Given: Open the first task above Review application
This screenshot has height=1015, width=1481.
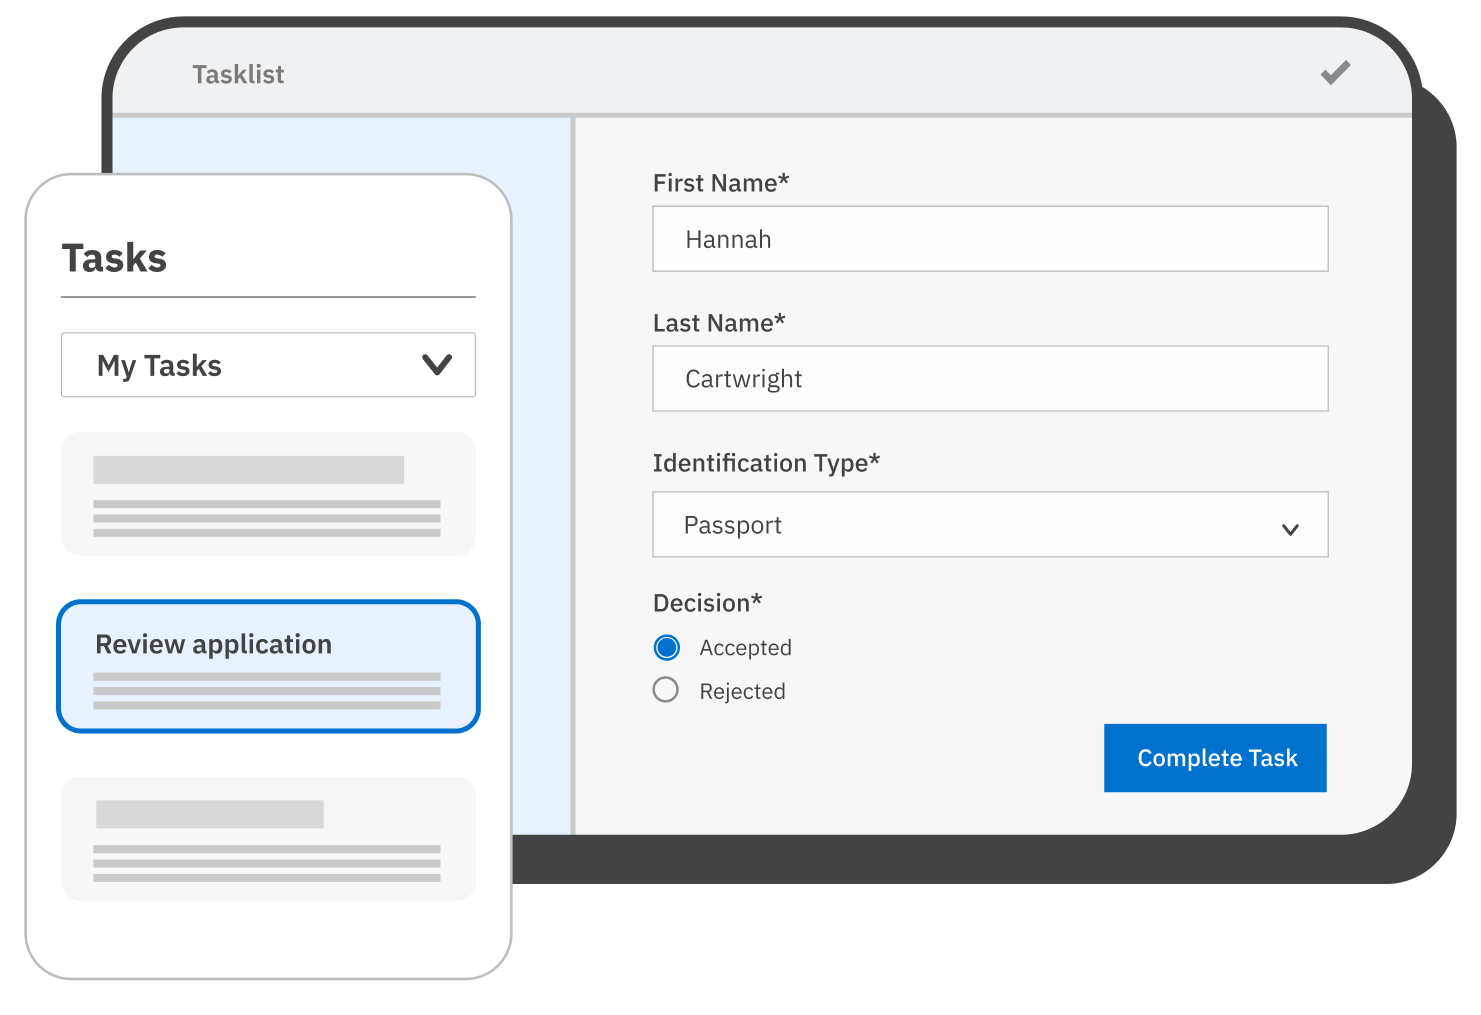Looking at the screenshot, I should pos(268,493).
